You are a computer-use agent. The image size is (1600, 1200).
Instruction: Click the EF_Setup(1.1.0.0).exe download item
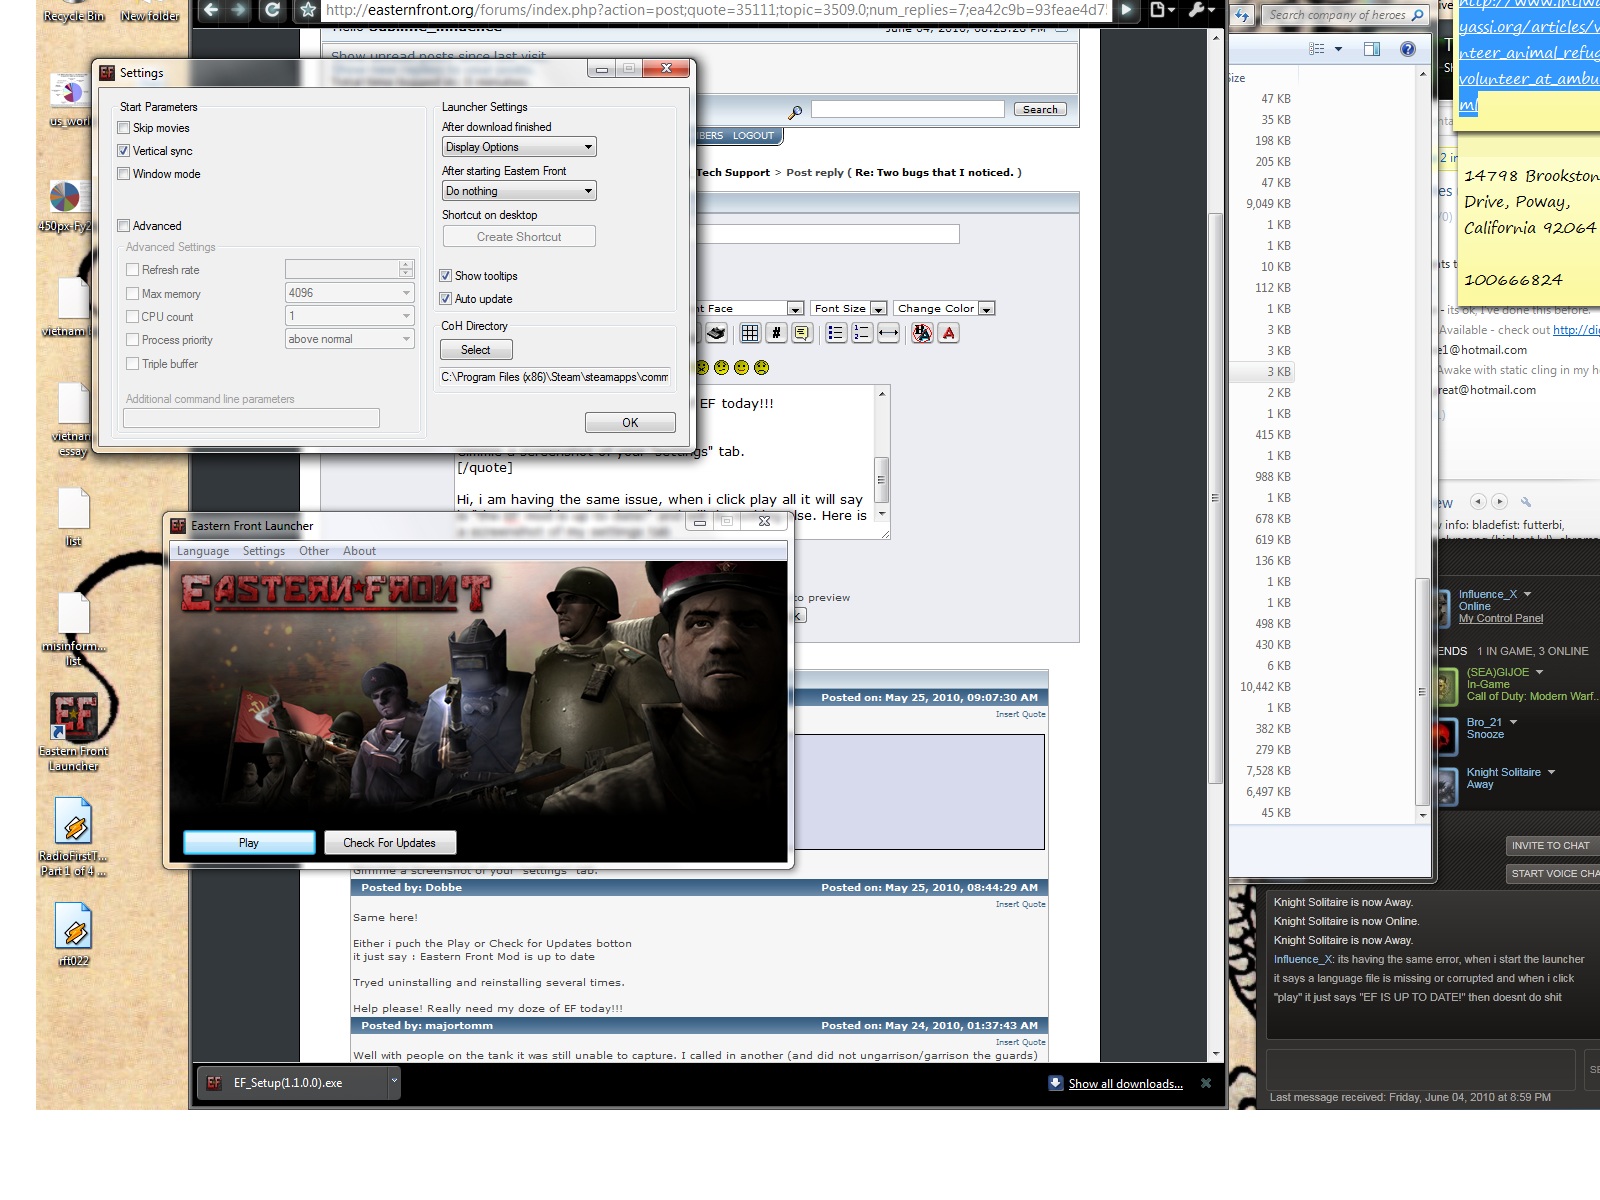coord(289,1083)
